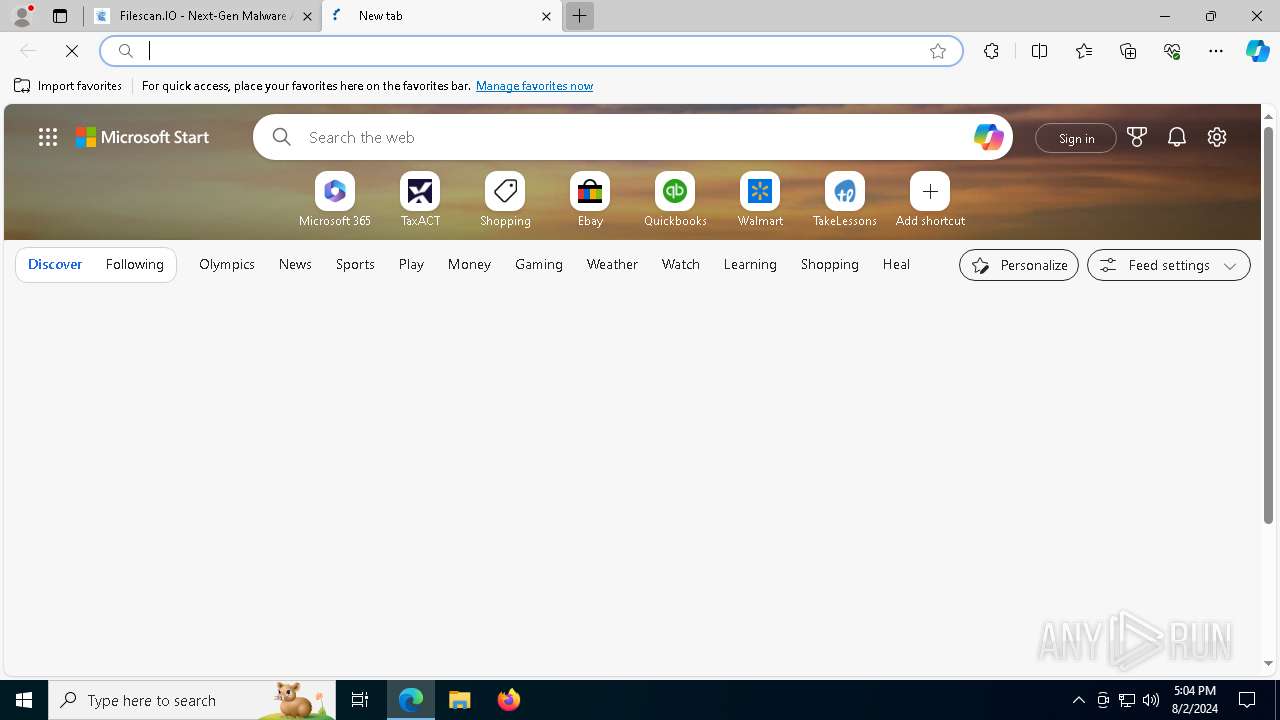Open the Favorites star list
Image resolution: width=1280 pixels, height=720 pixels.
point(1084,51)
